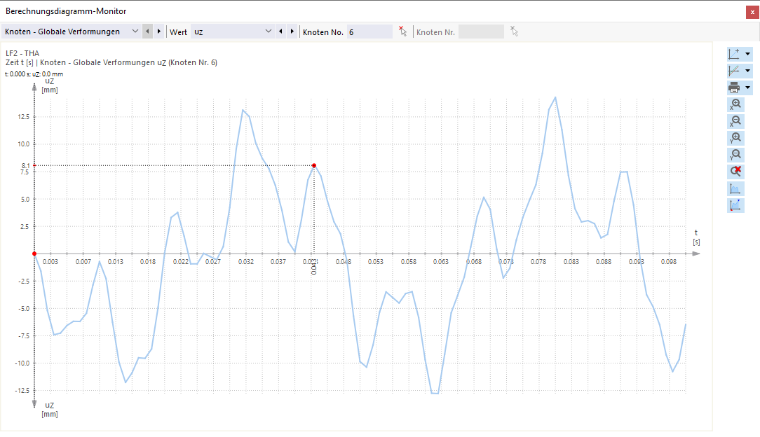Click the 0.098 time axis label
The width and height of the screenshot is (760, 437).
point(669,262)
